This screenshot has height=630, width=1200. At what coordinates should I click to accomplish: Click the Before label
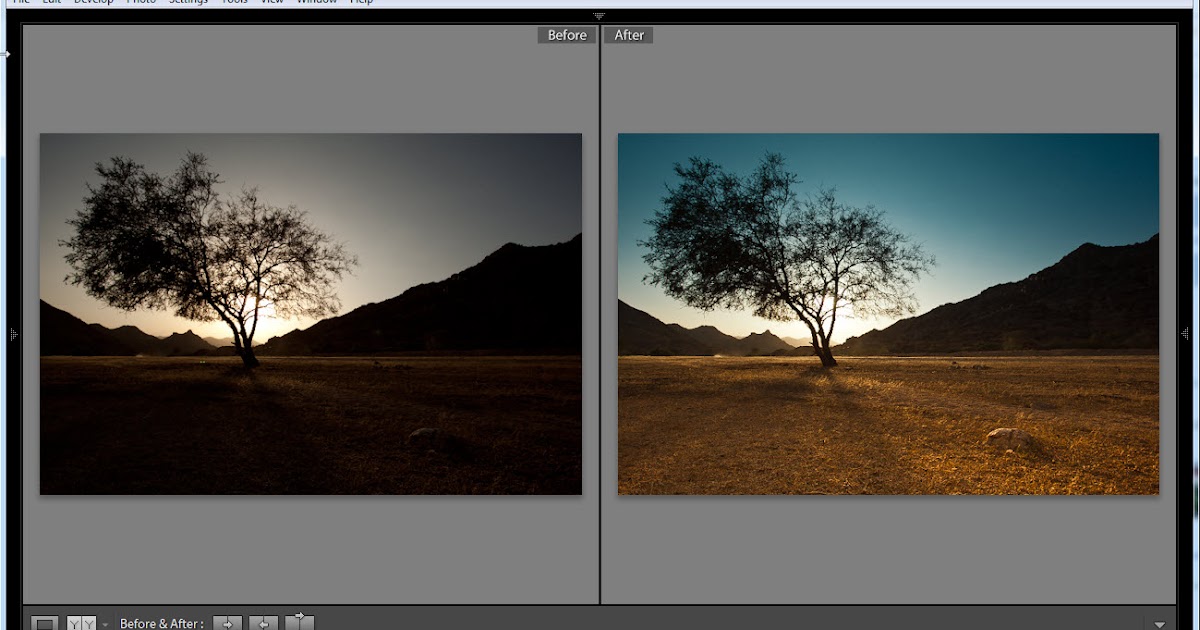(x=567, y=35)
